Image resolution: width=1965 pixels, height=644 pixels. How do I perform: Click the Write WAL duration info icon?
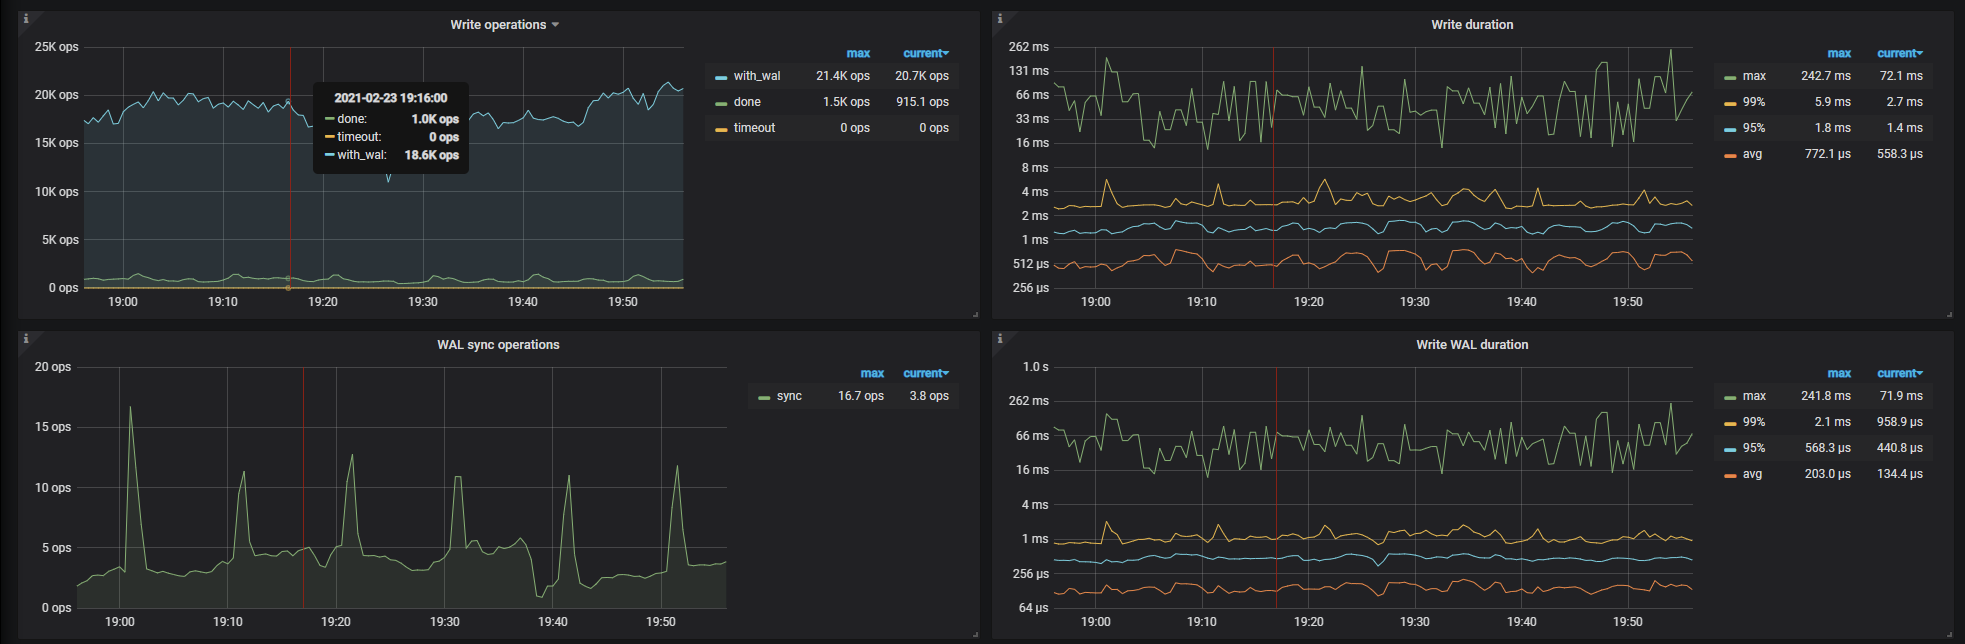[x=1000, y=339]
